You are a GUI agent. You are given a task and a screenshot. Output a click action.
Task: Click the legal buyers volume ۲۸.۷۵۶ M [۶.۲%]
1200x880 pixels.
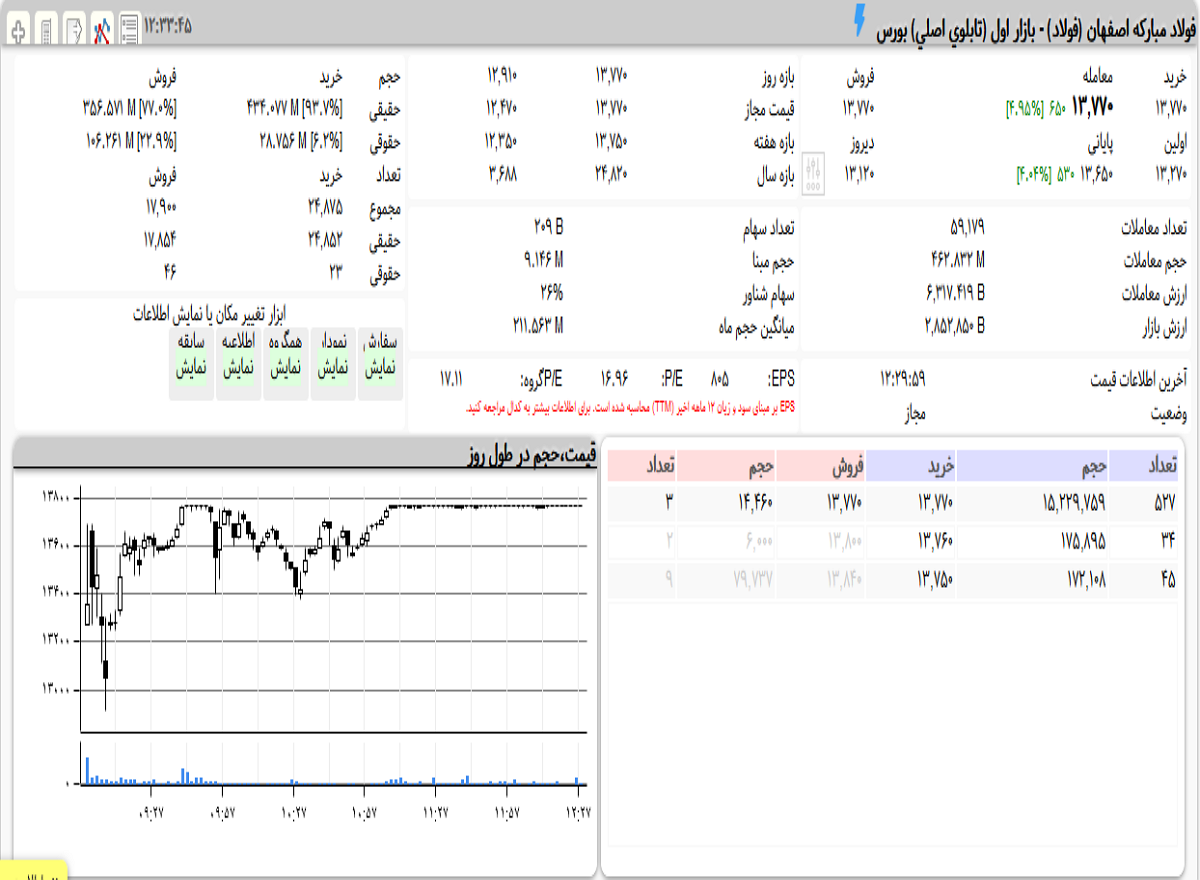[x=300, y=141]
